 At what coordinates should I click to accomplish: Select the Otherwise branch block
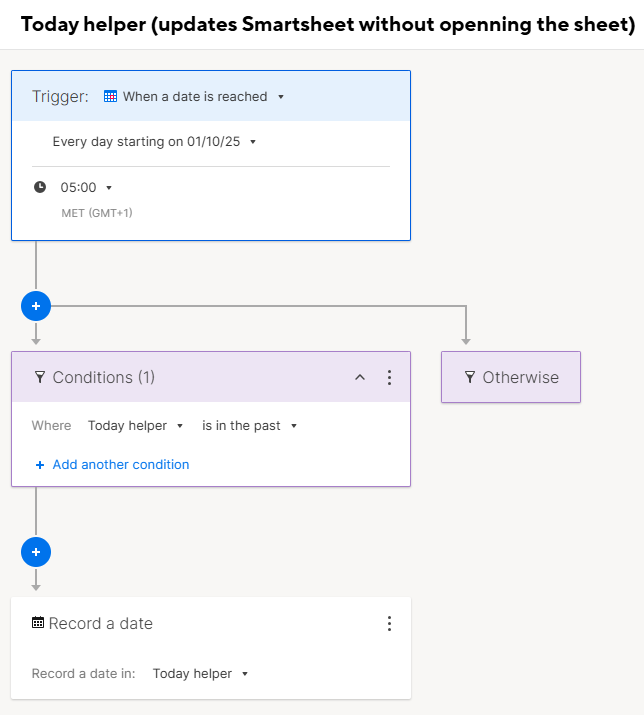511,377
